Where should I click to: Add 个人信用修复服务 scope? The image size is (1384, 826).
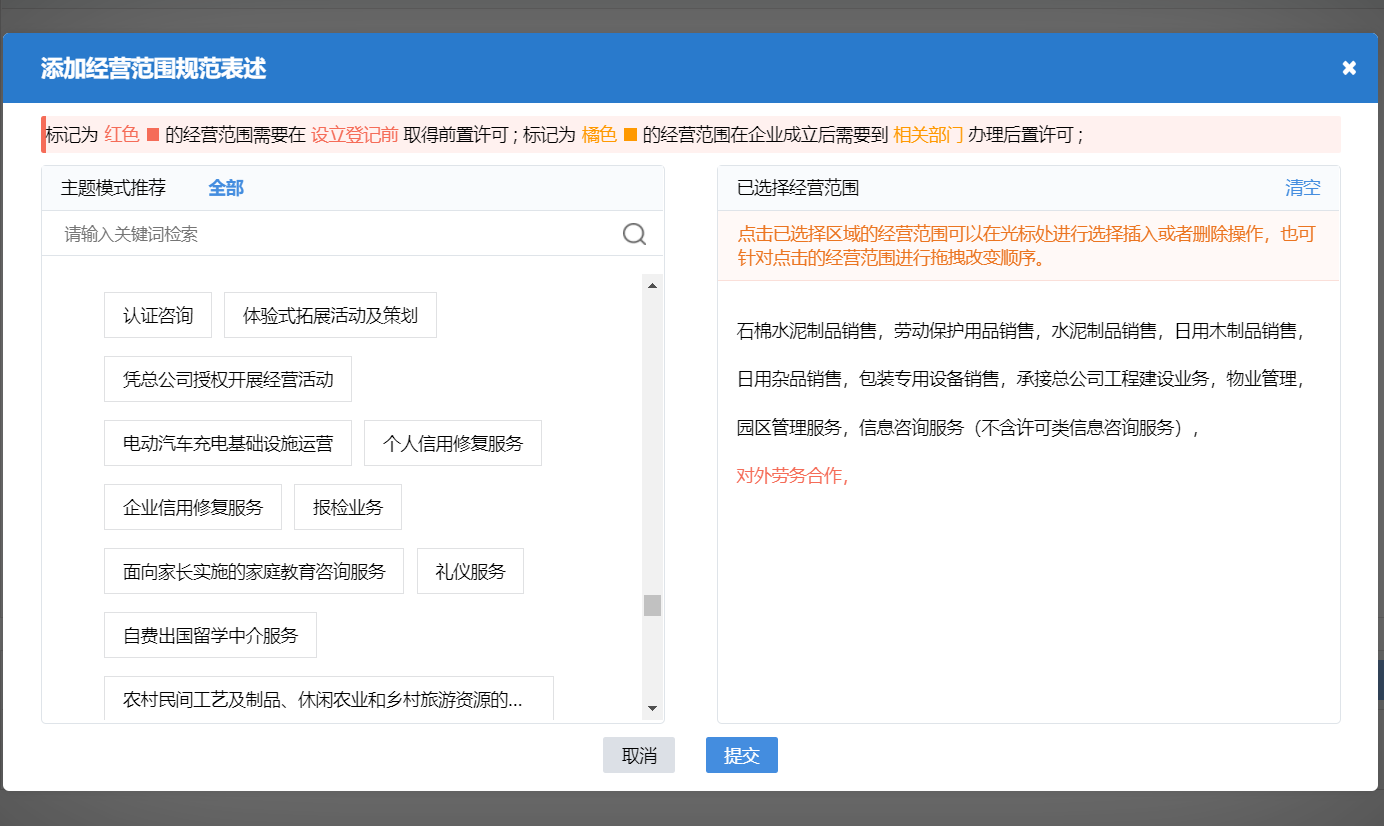pyautogui.click(x=452, y=442)
